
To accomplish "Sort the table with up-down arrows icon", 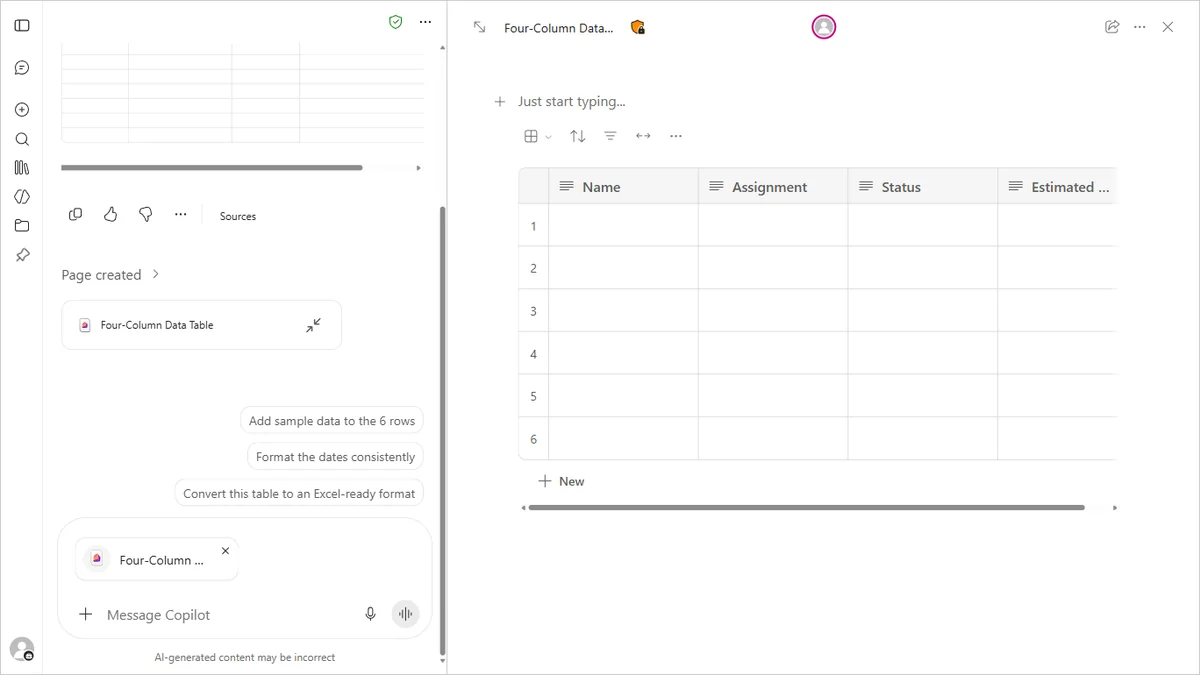I will [577, 136].
